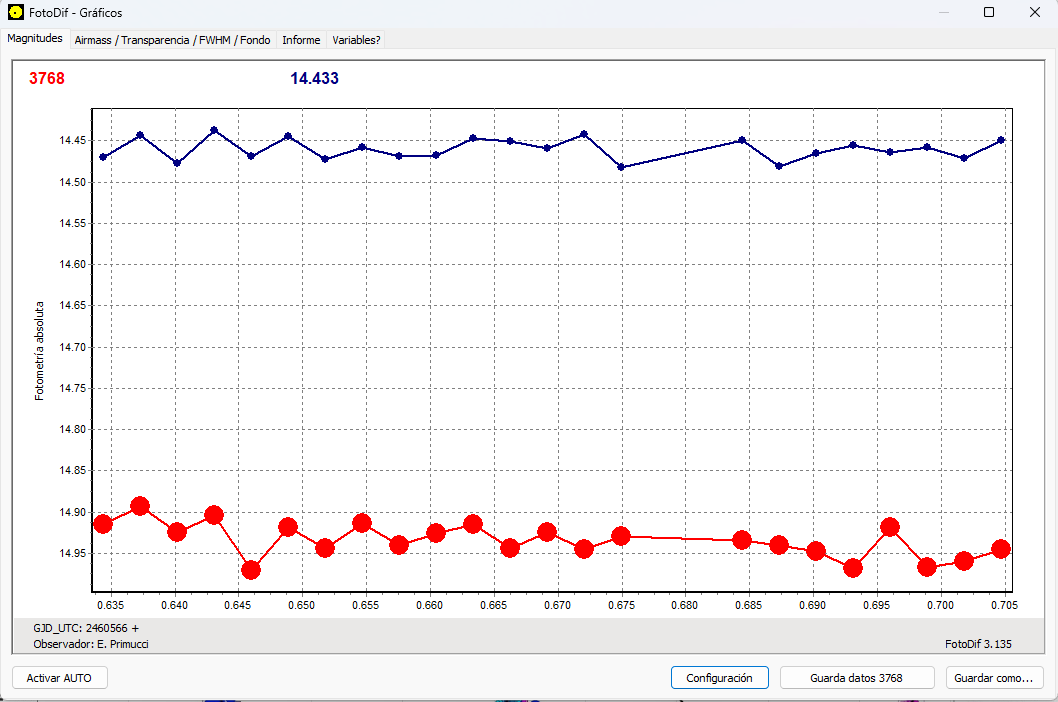Image resolution: width=1058 pixels, height=702 pixels.
Task: Select the lowest red data point near 0.646
Action: coord(251,569)
